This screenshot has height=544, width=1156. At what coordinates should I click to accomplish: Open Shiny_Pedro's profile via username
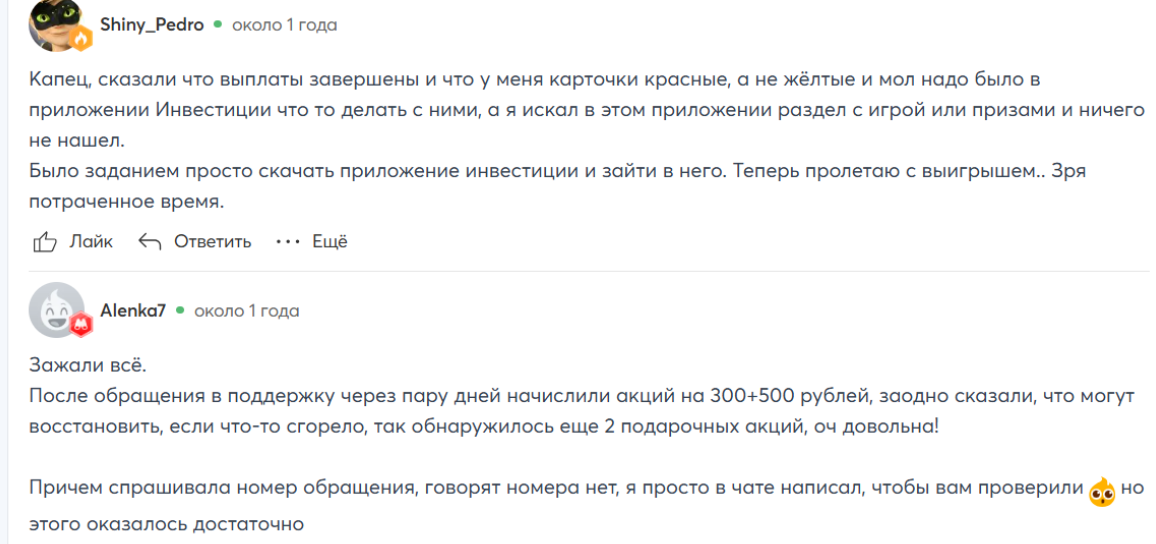[152, 25]
